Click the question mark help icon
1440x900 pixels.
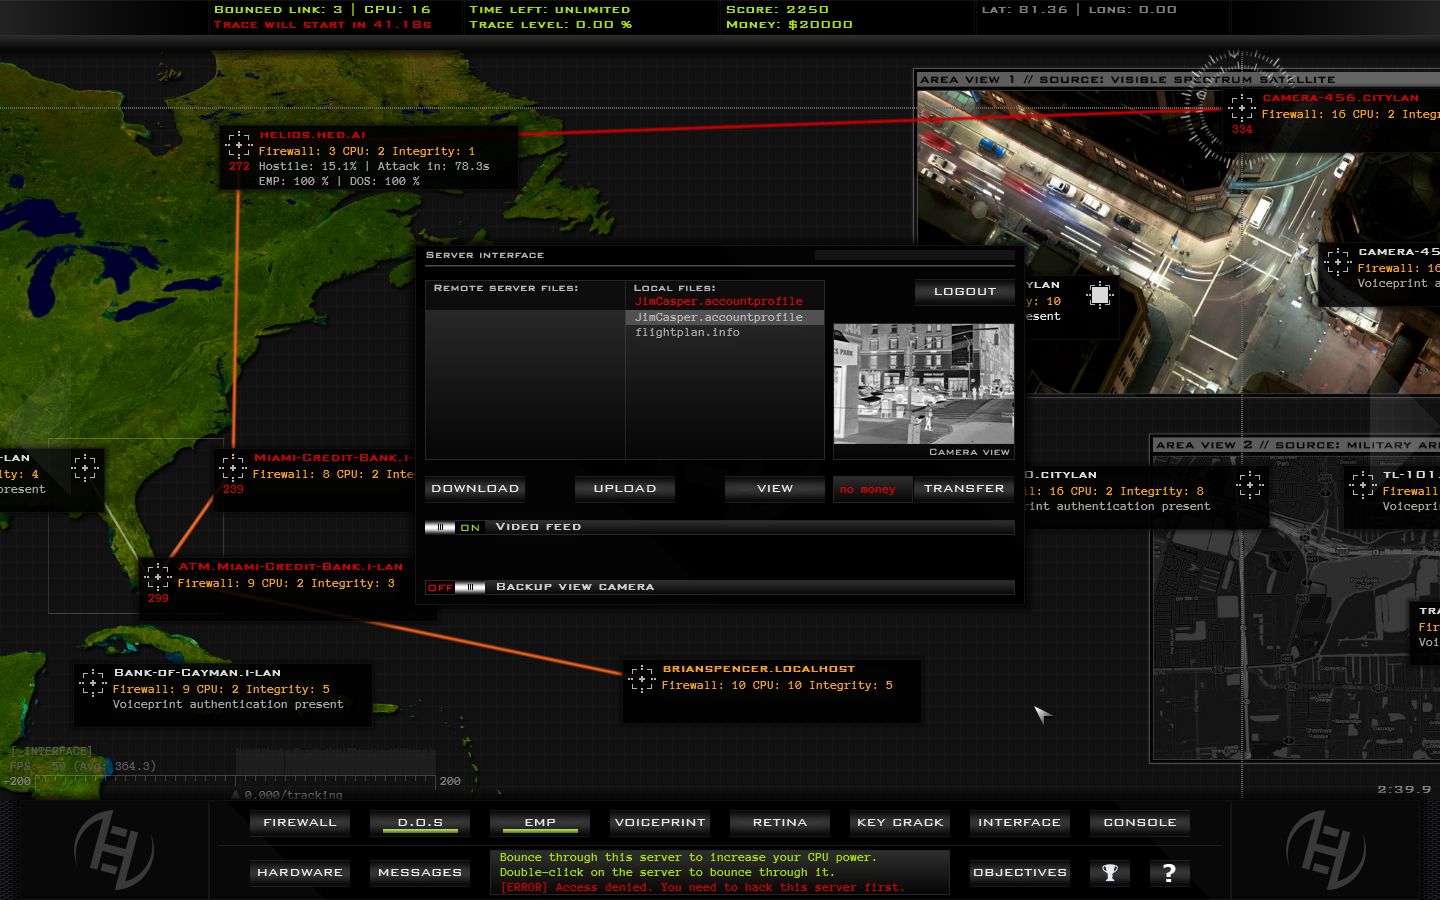pos(1168,872)
